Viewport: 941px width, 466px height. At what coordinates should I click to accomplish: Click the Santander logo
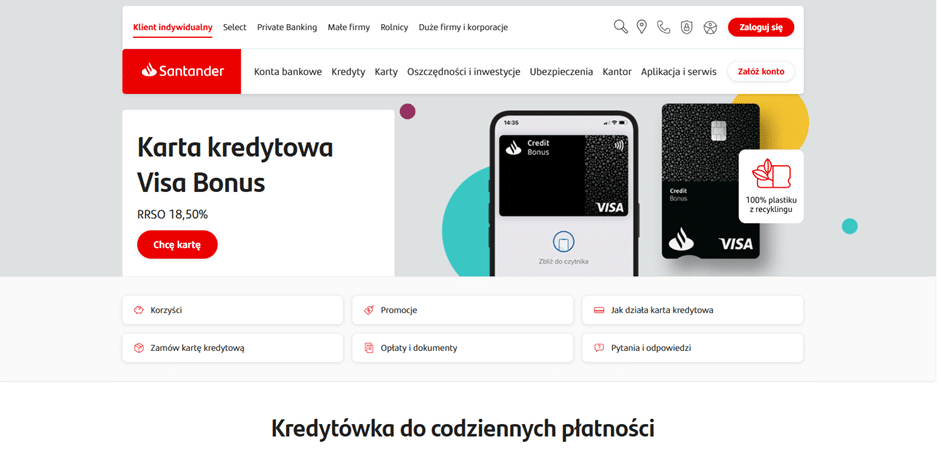182,71
